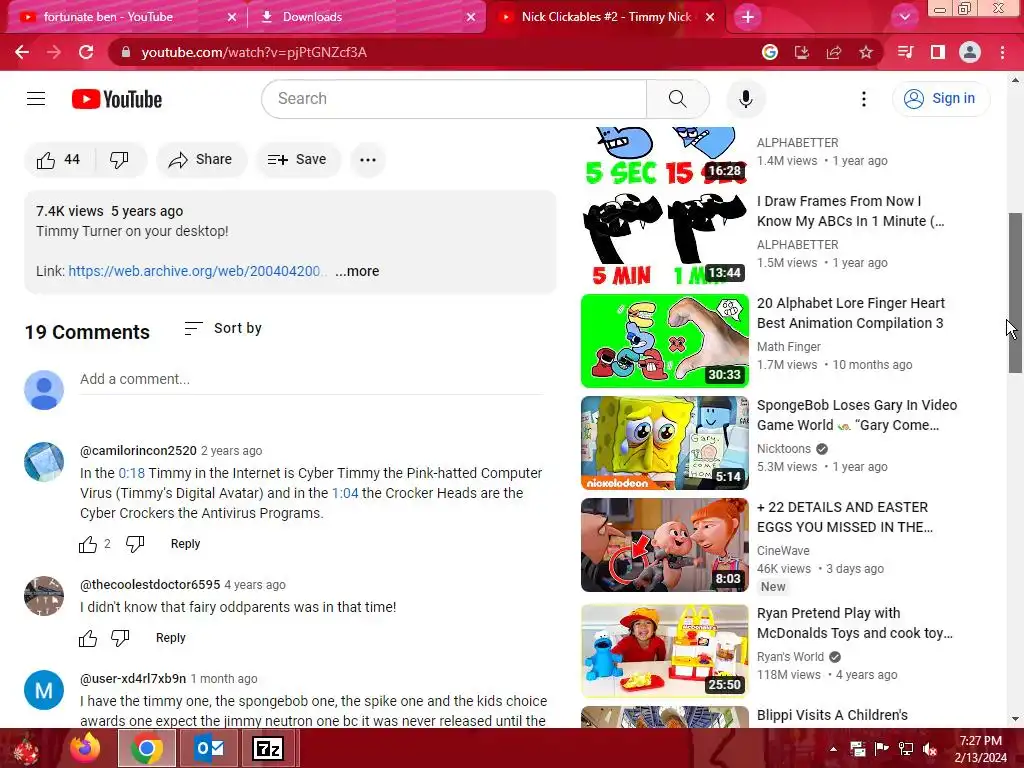Open I Draw Frames From Now video title
The height and width of the screenshot is (768, 1024).
tap(850, 211)
